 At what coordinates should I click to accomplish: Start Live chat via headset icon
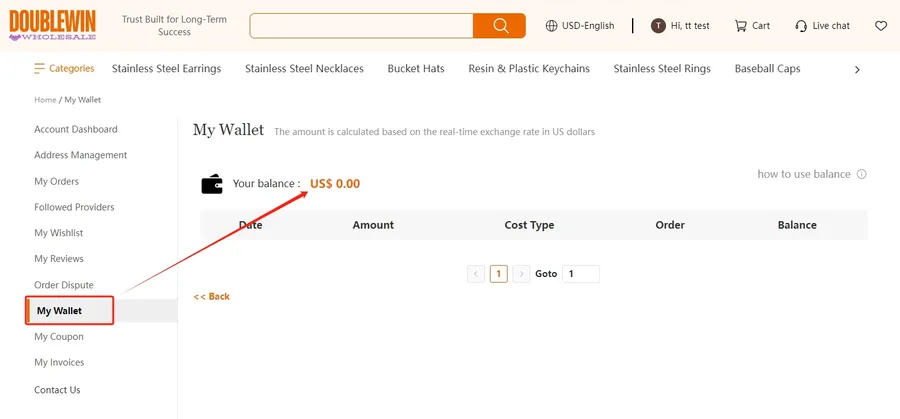click(x=801, y=26)
